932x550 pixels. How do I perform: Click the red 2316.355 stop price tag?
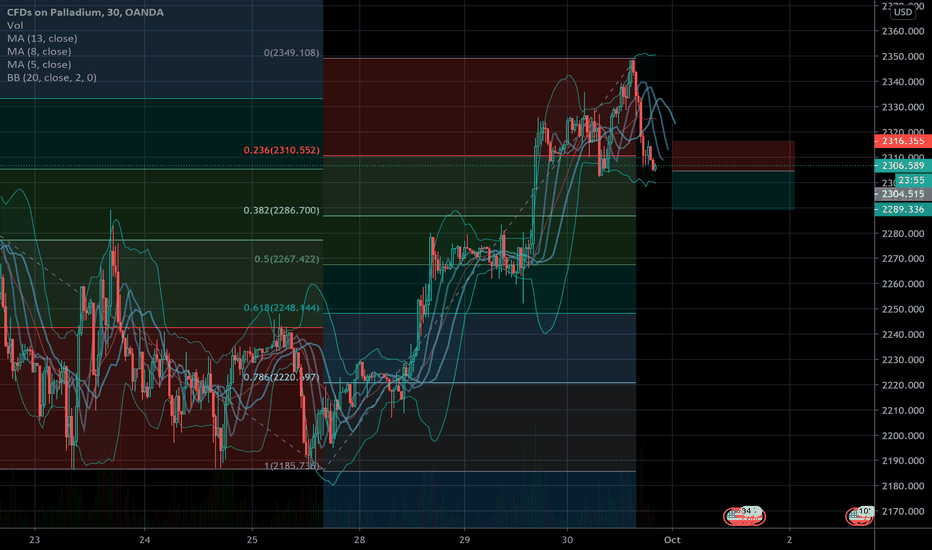[x=903, y=141]
